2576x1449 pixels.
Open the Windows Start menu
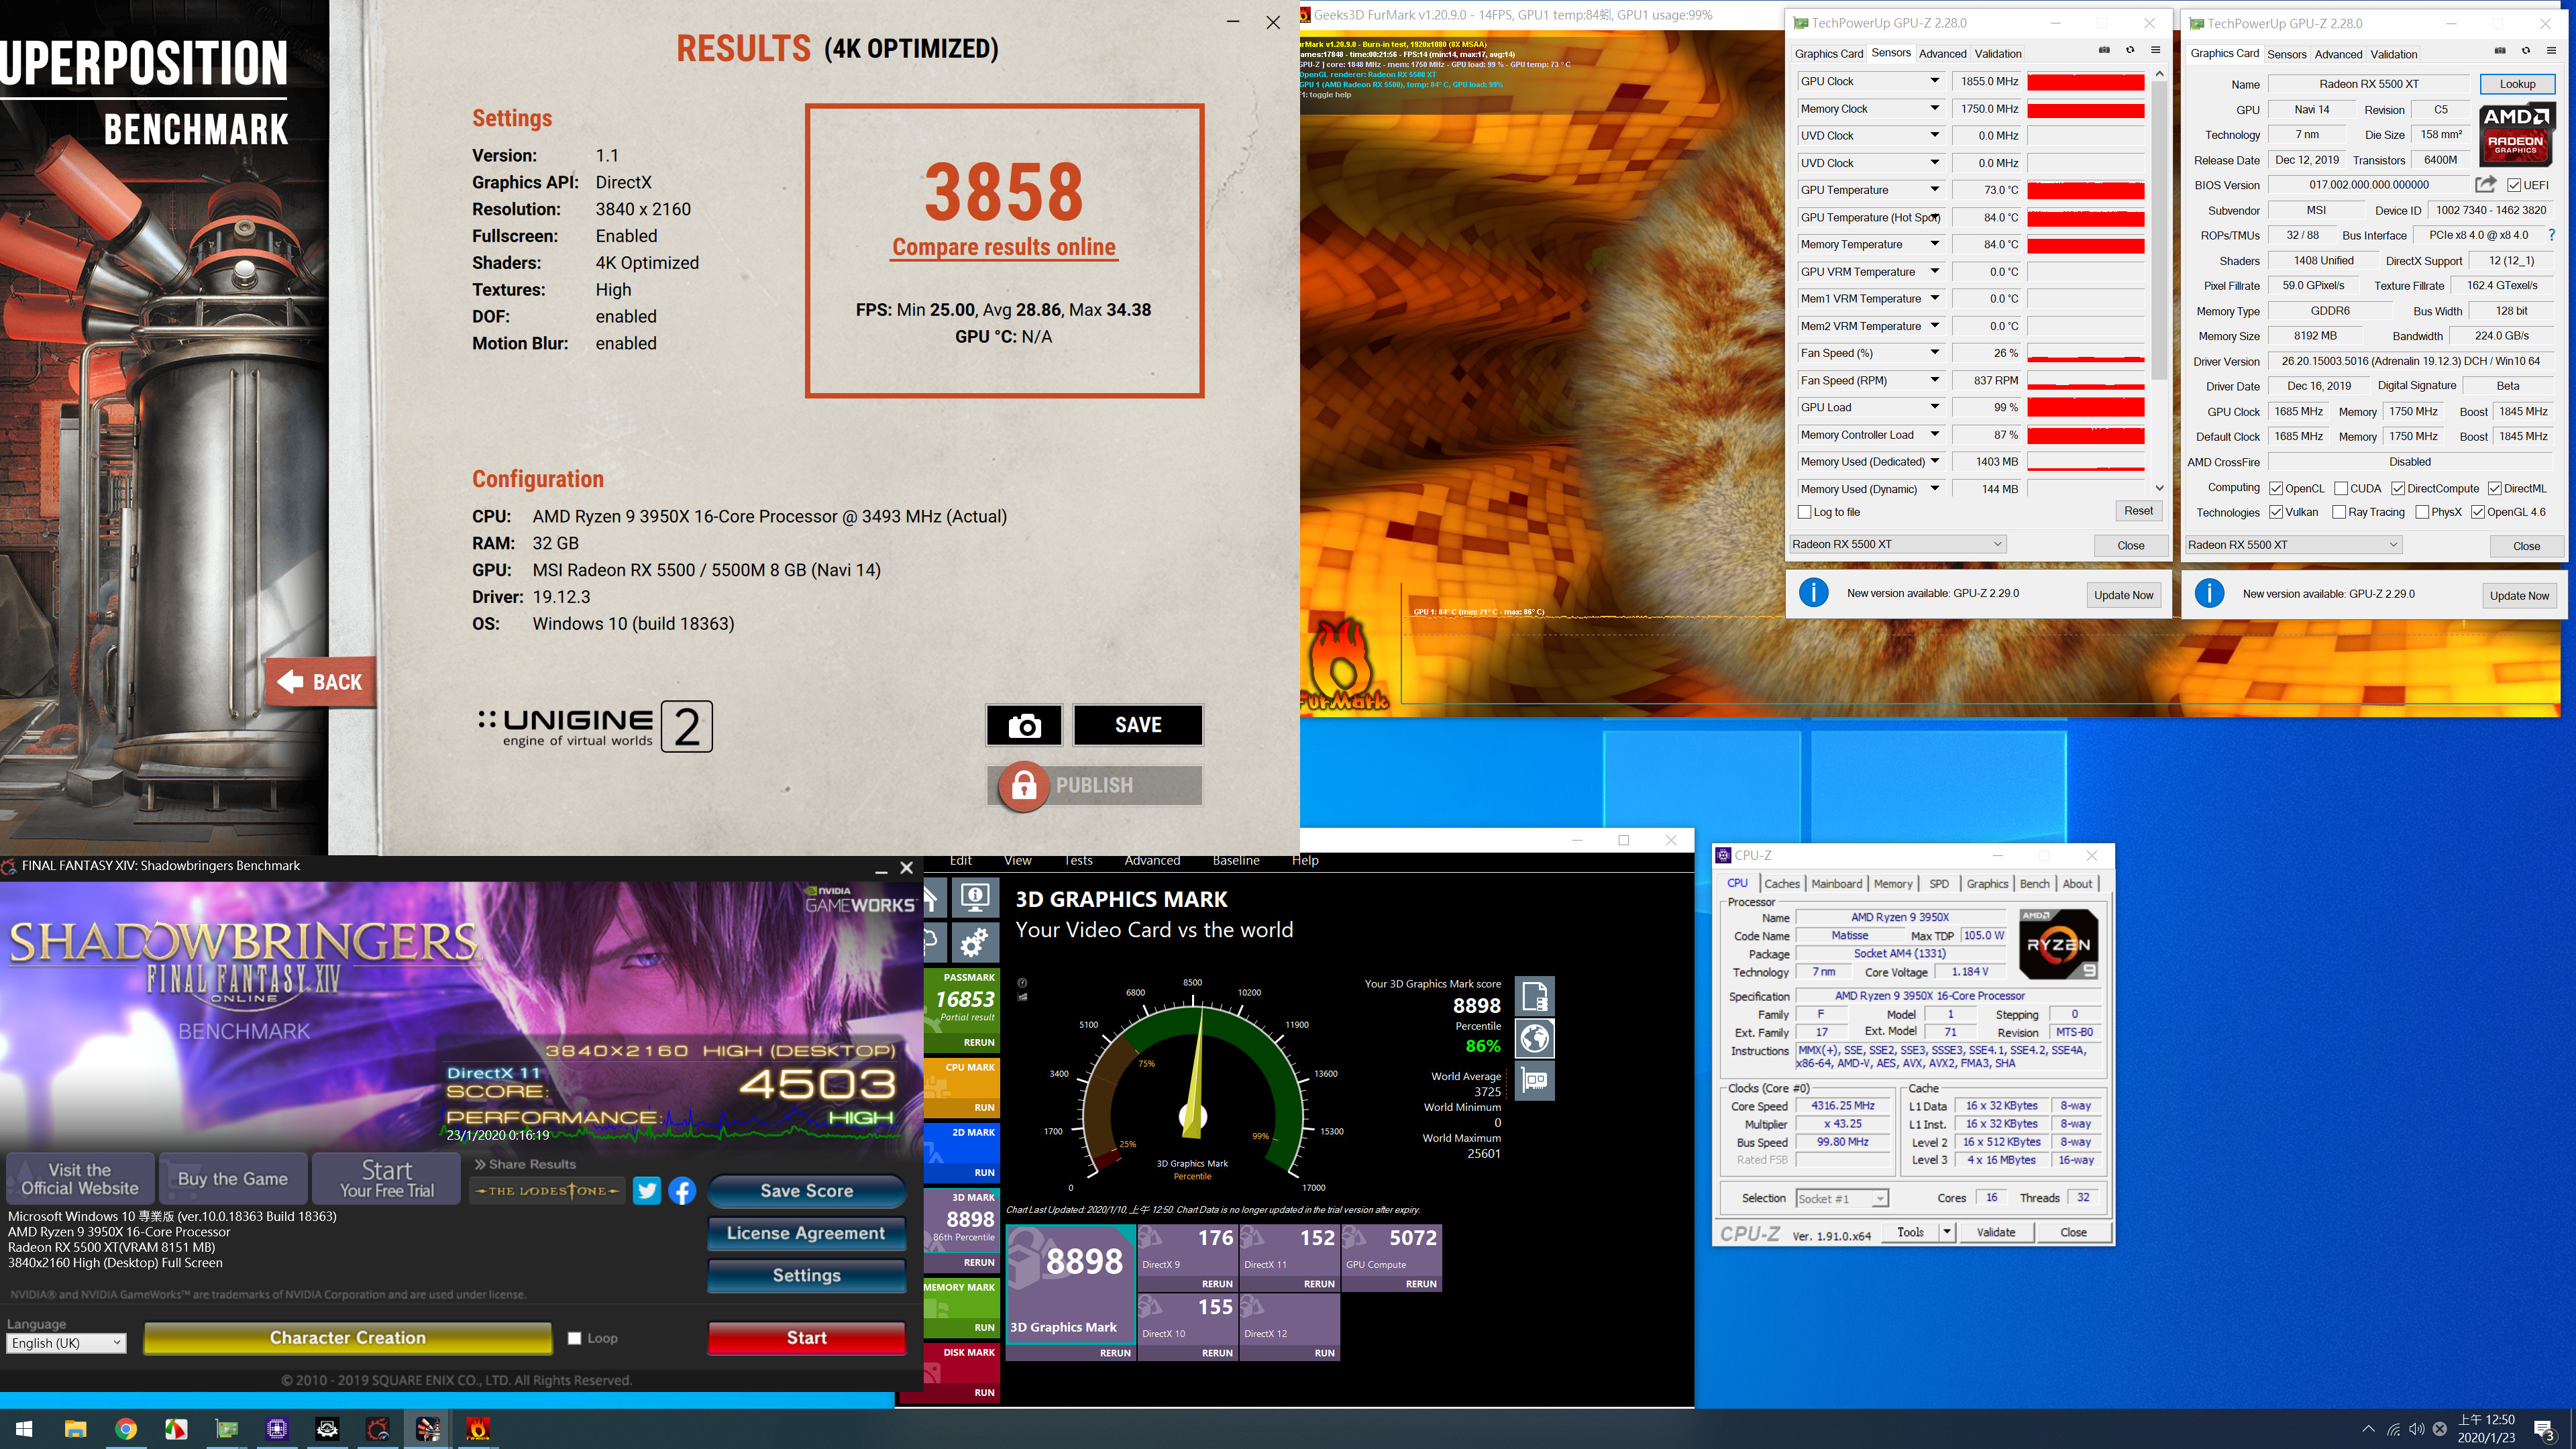click(24, 1429)
